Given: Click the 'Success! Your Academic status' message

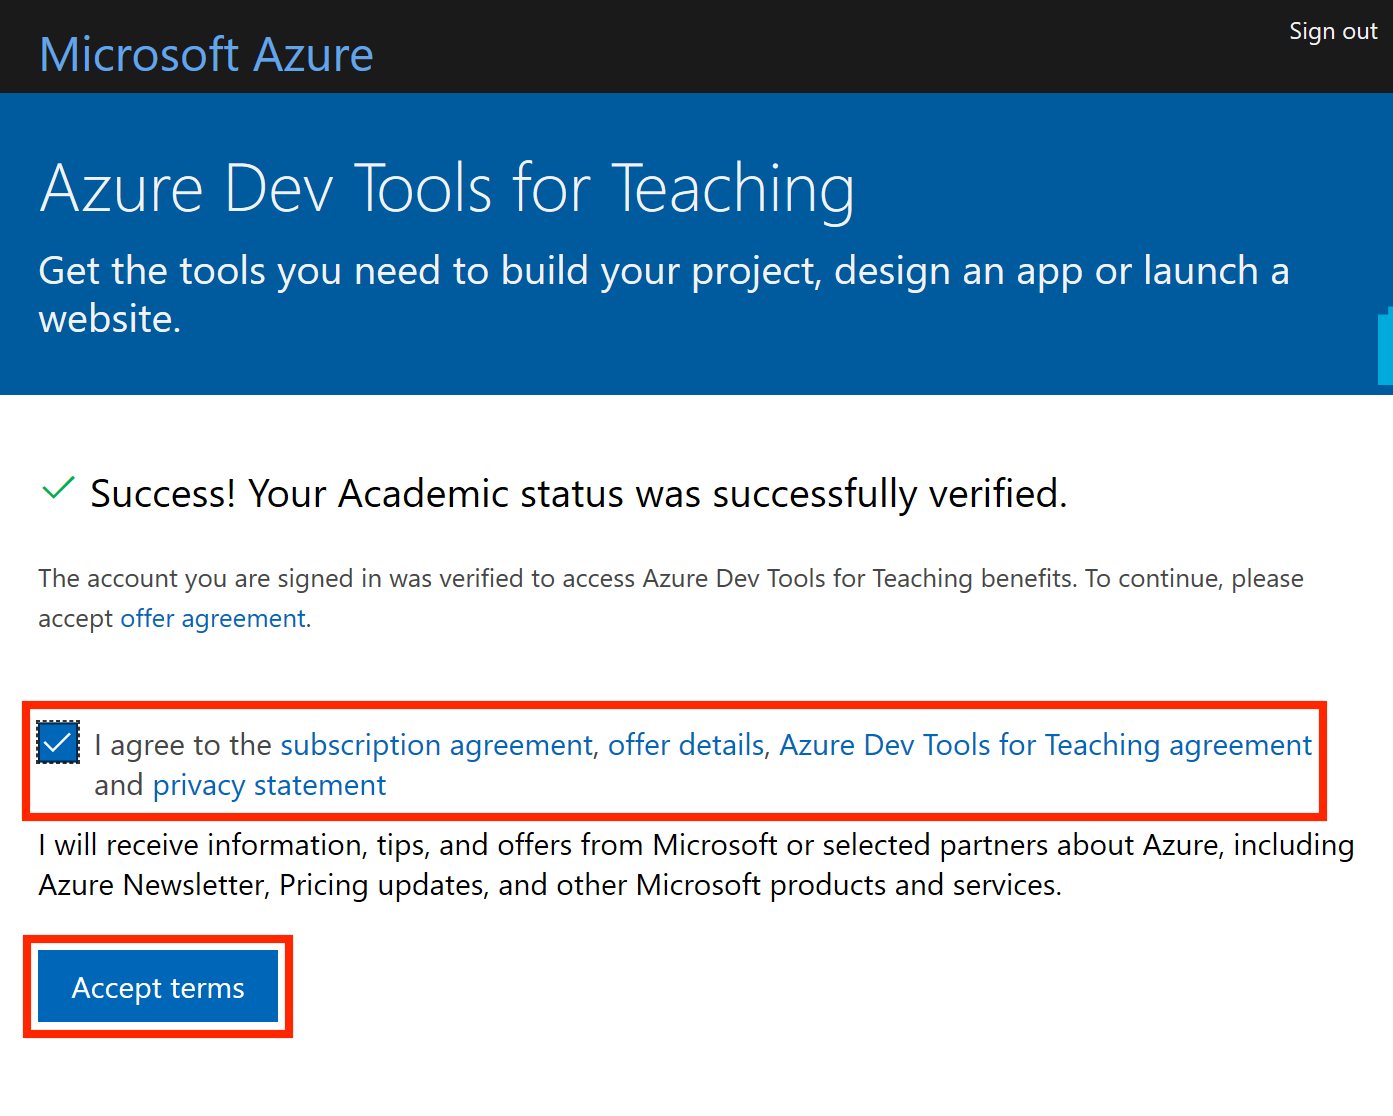Looking at the screenshot, I should [579, 494].
